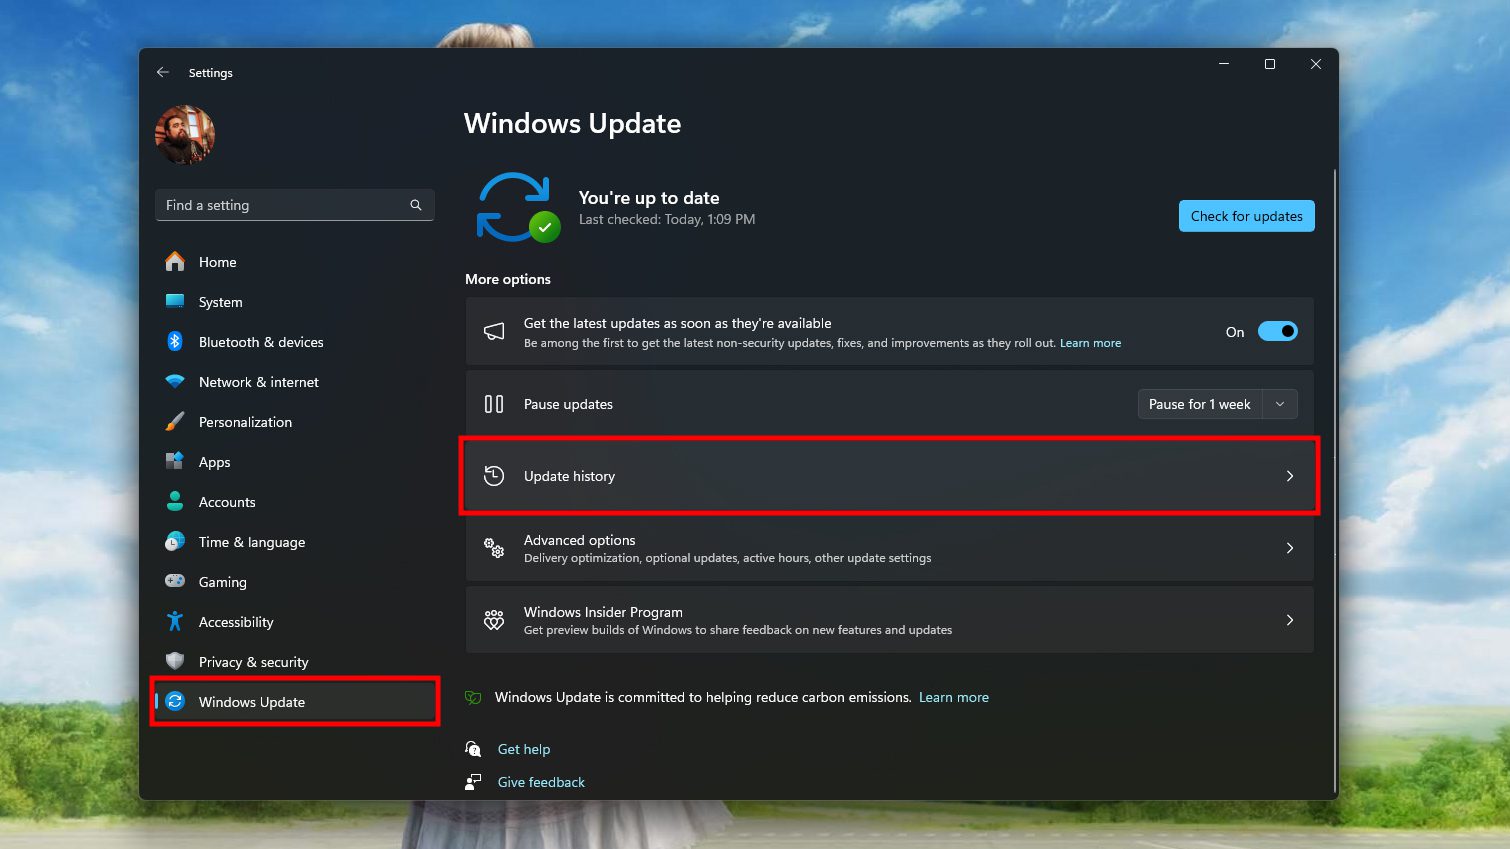1510x849 pixels.
Task: Click the Home icon in sidebar
Action: (175, 261)
